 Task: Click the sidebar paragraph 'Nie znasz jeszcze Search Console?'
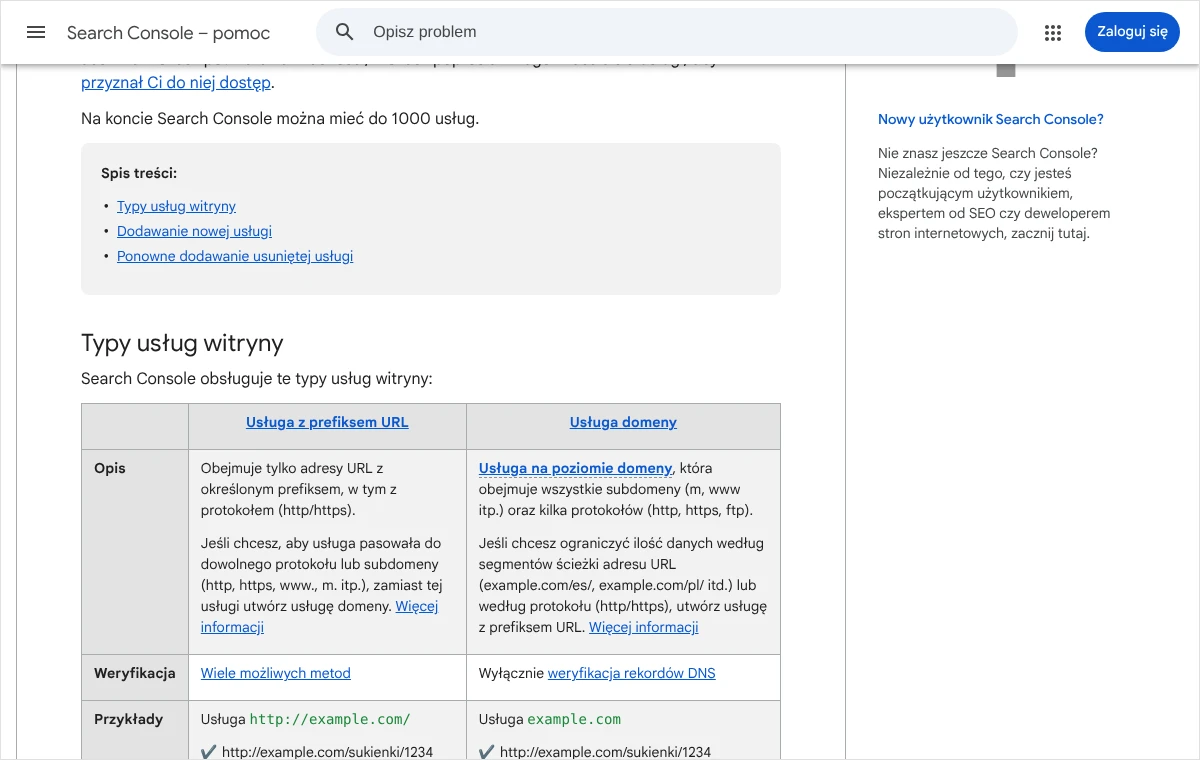click(x=994, y=193)
